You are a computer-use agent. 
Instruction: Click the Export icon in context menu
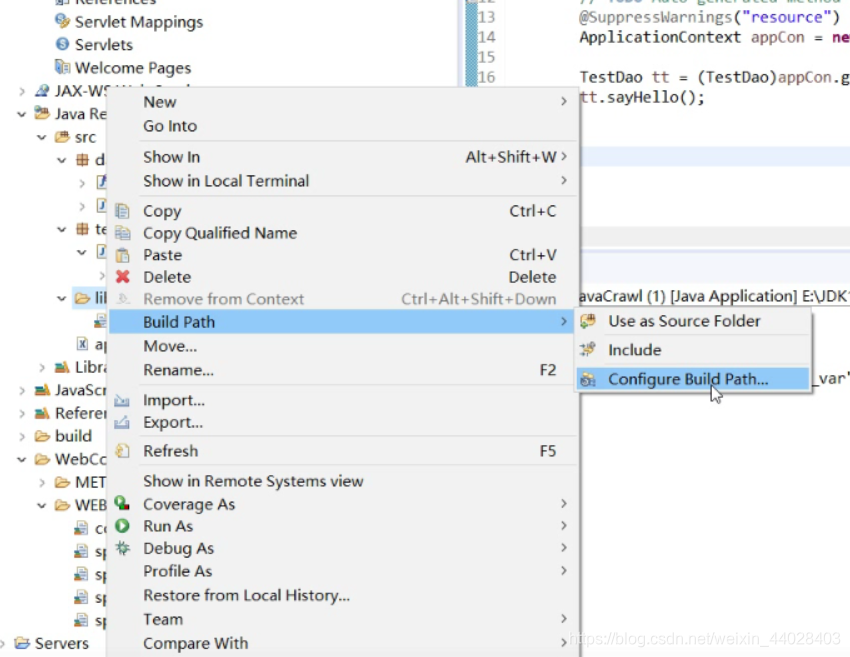[x=122, y=422]
